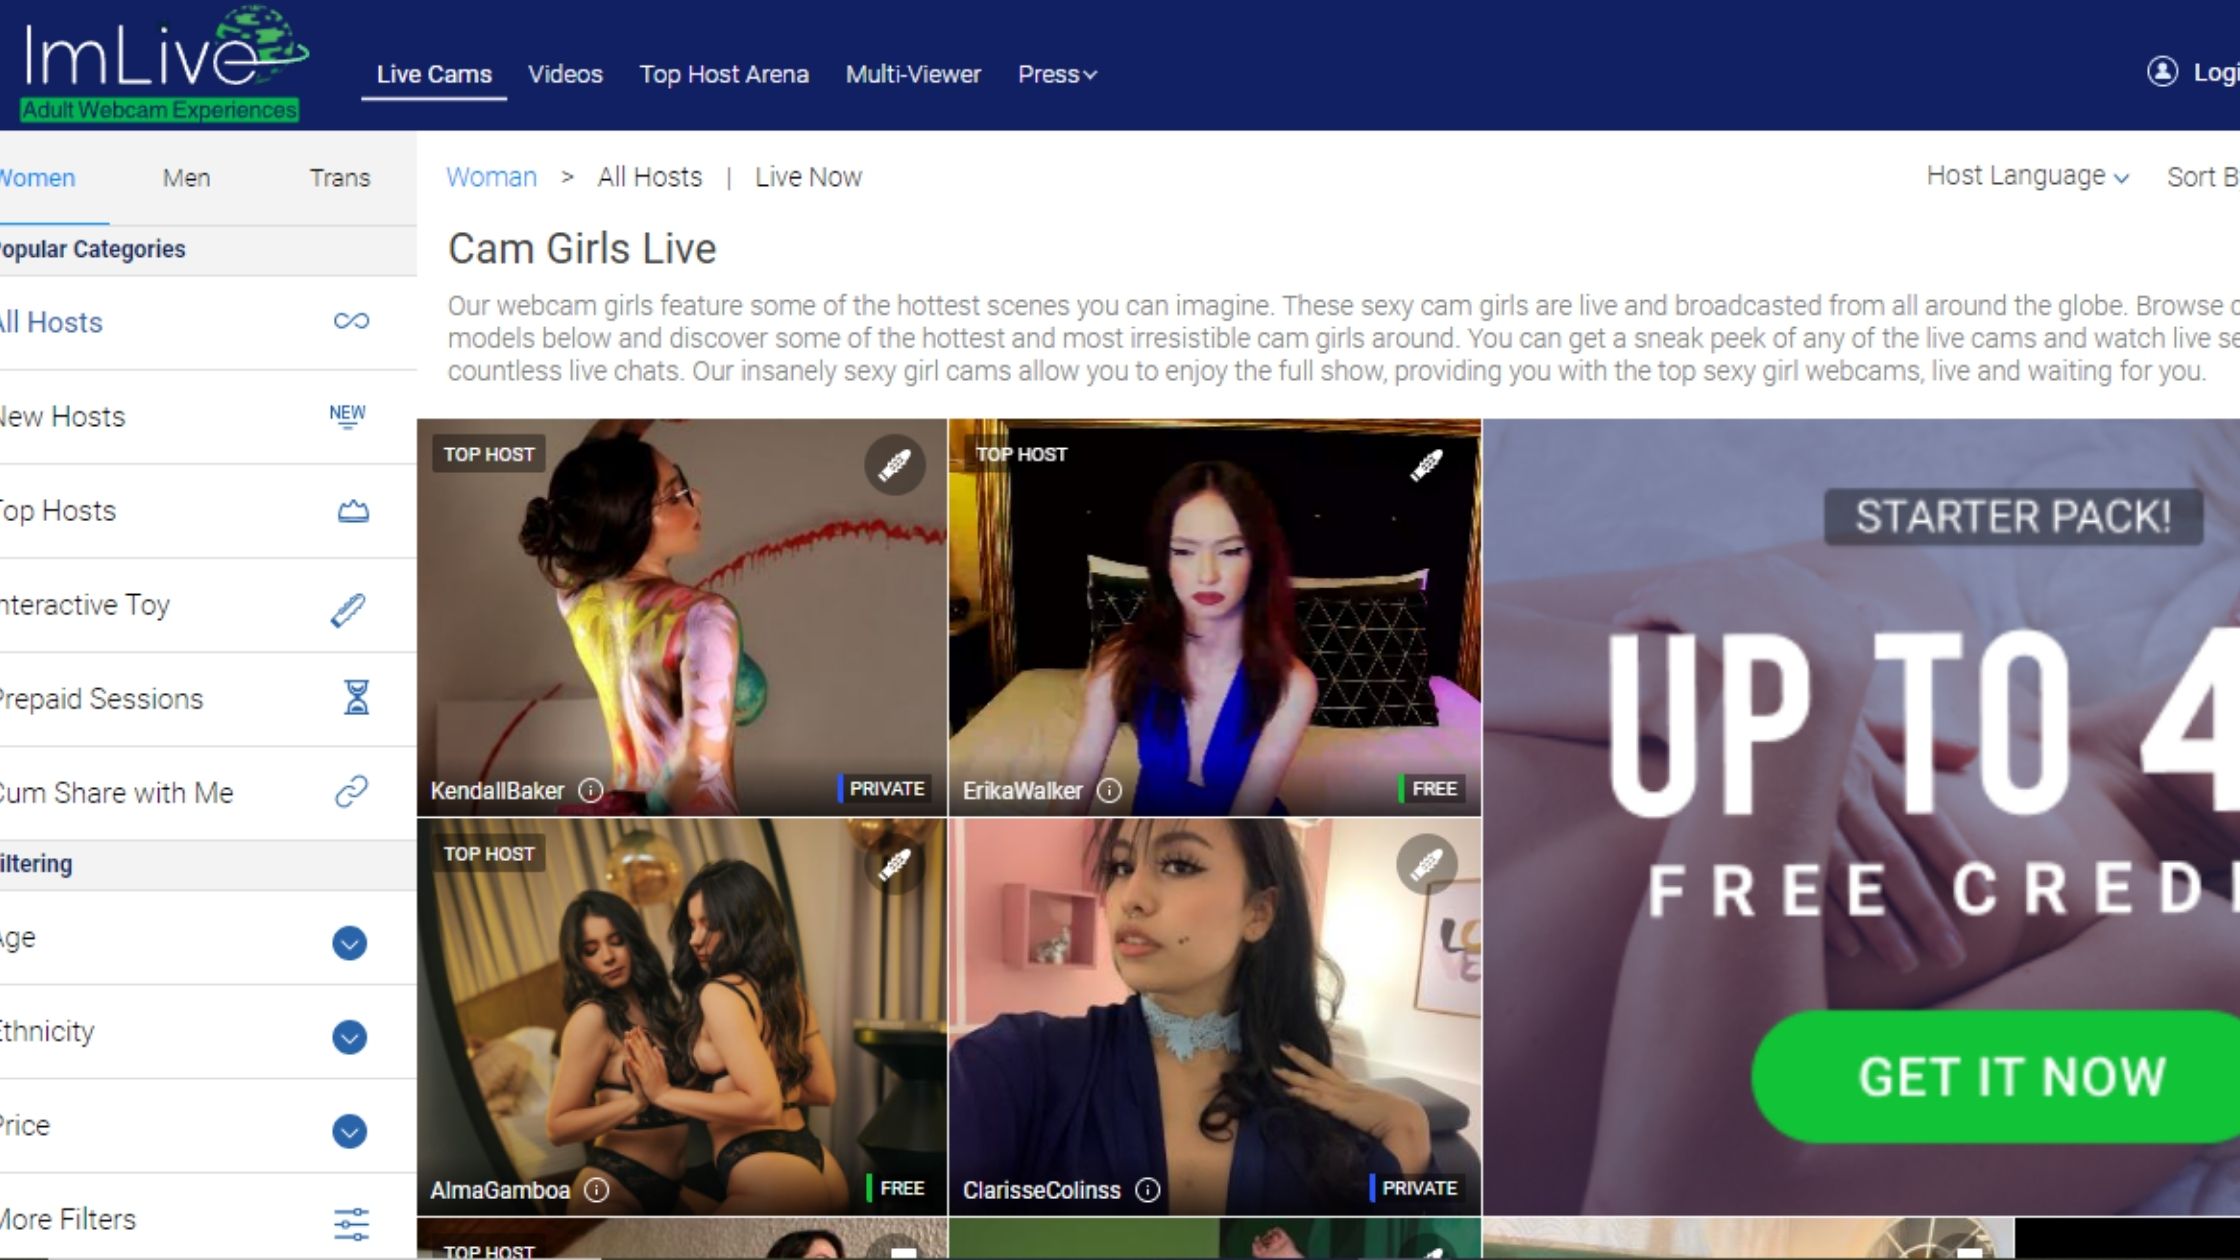The width and height of the screenshot is (2240, 1260).
Task: Click the info icon beside ErikaWalker
Action: point(1109,790)
